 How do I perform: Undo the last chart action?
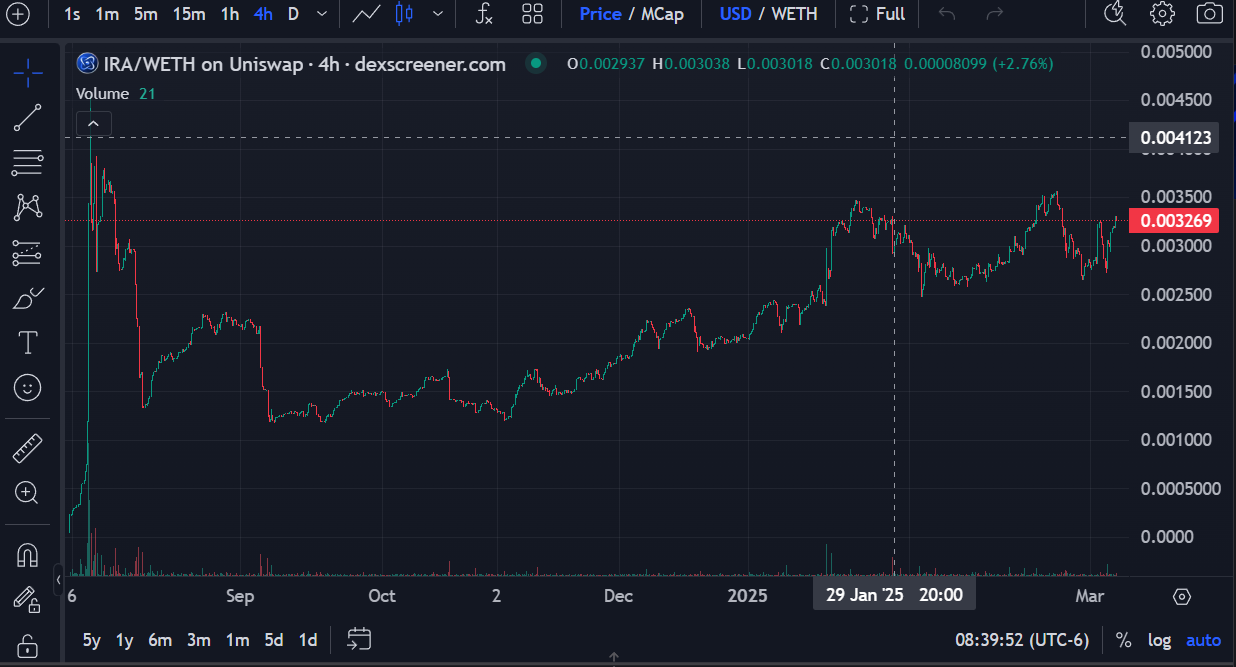click(947, 14)
